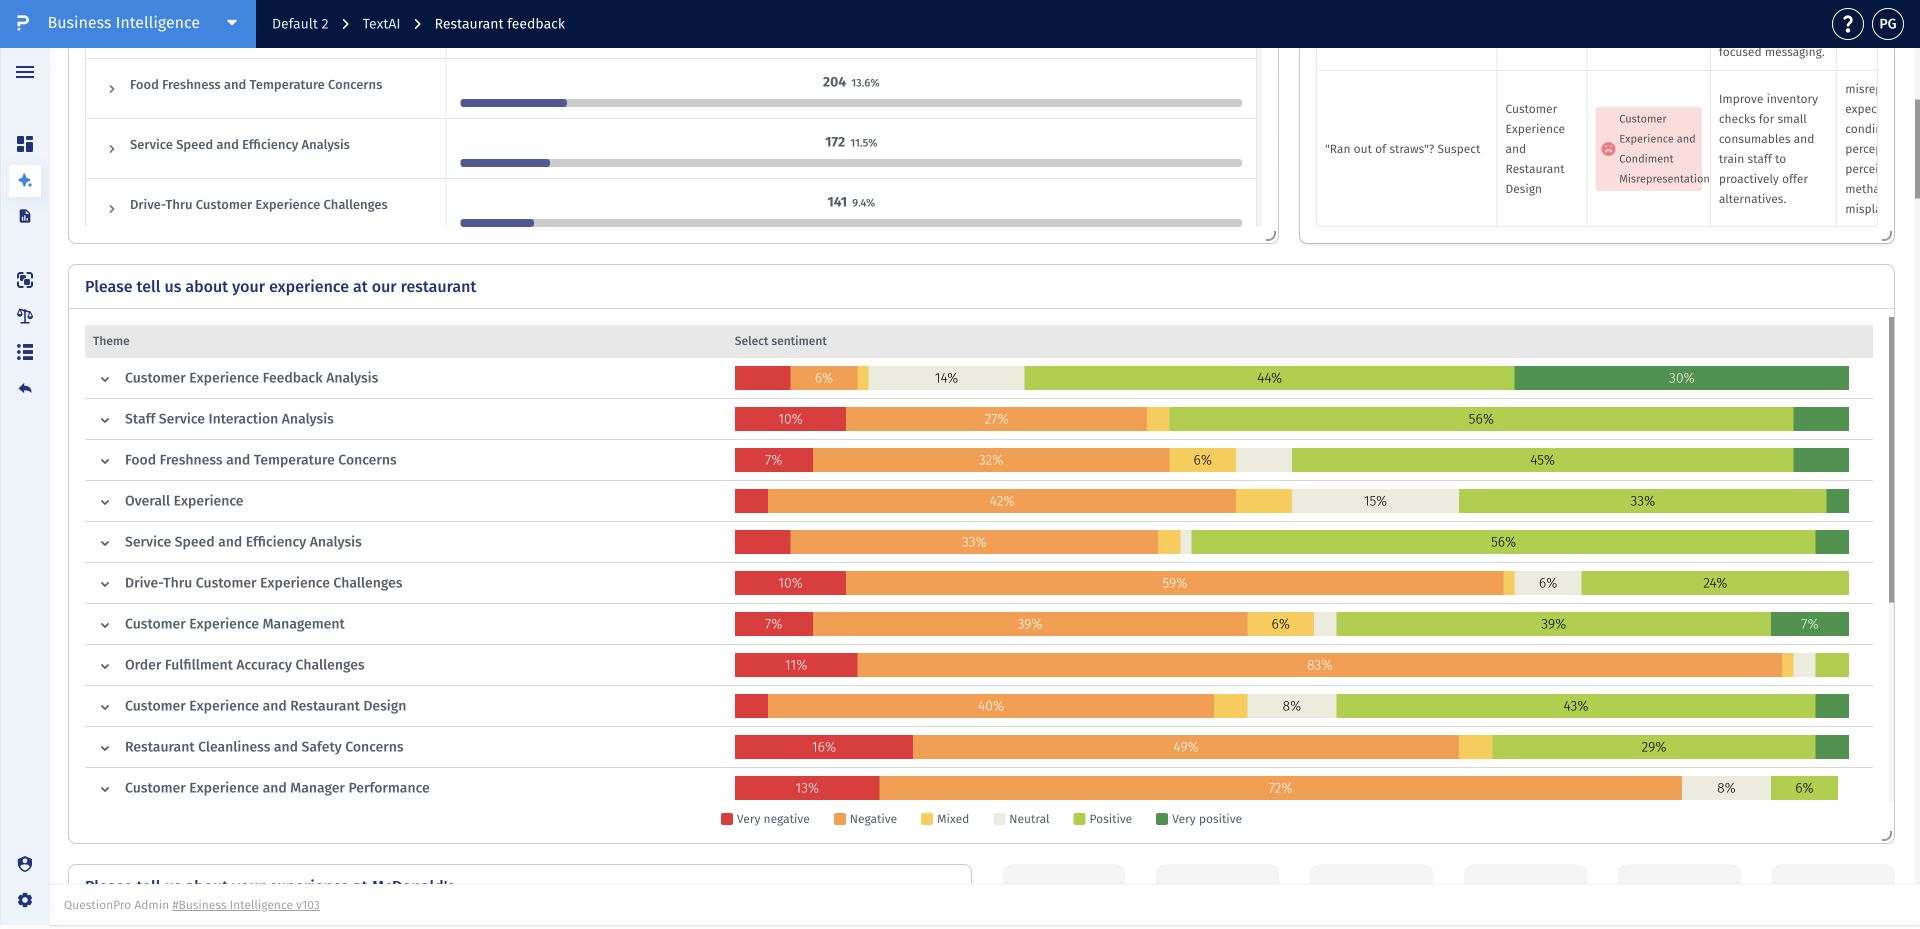Select the 83% negative segment for Order Fulfillment
Screen dimensions: 1920x929
[1319, 665]
